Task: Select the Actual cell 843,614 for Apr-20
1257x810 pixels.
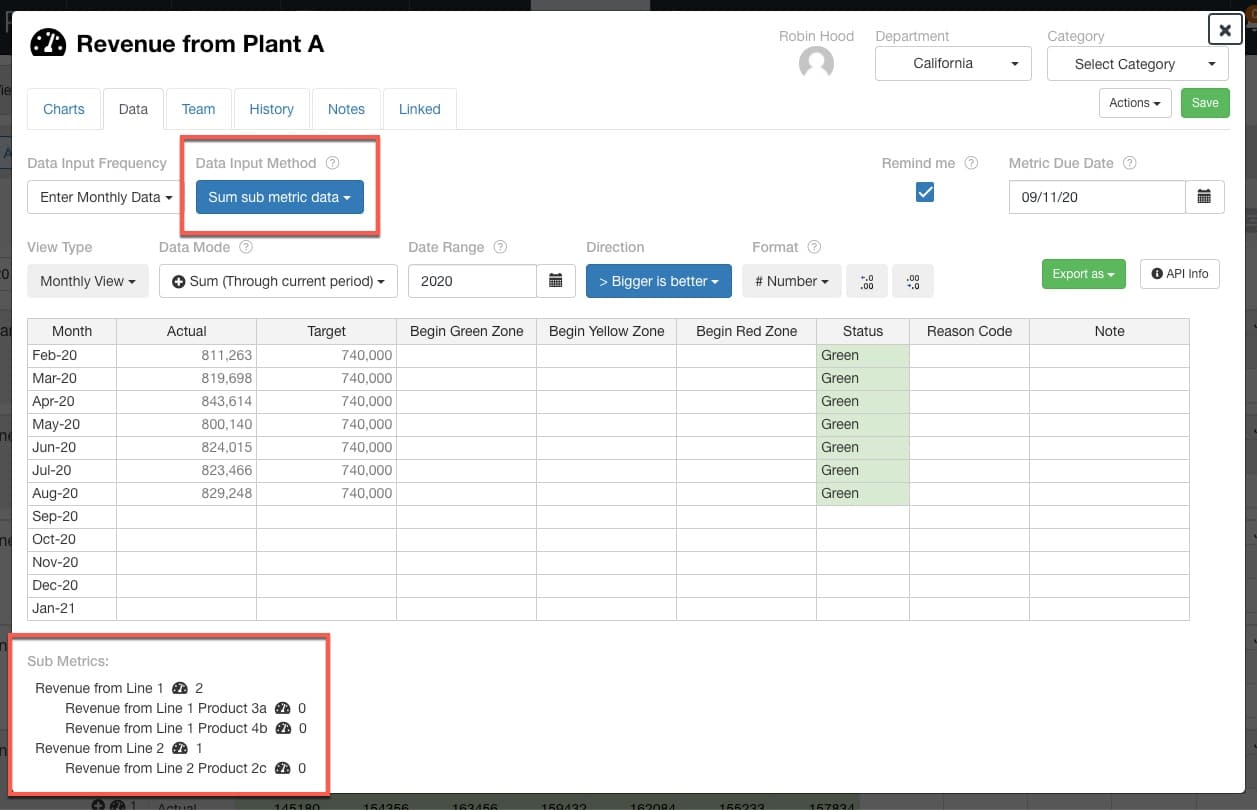Action: click(187, 401)
